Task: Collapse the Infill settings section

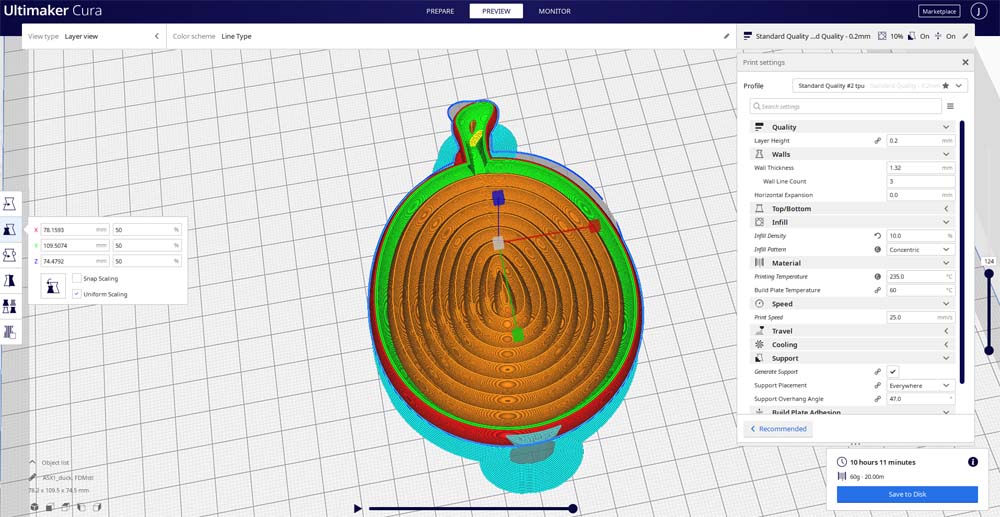Action: (853, 222)
